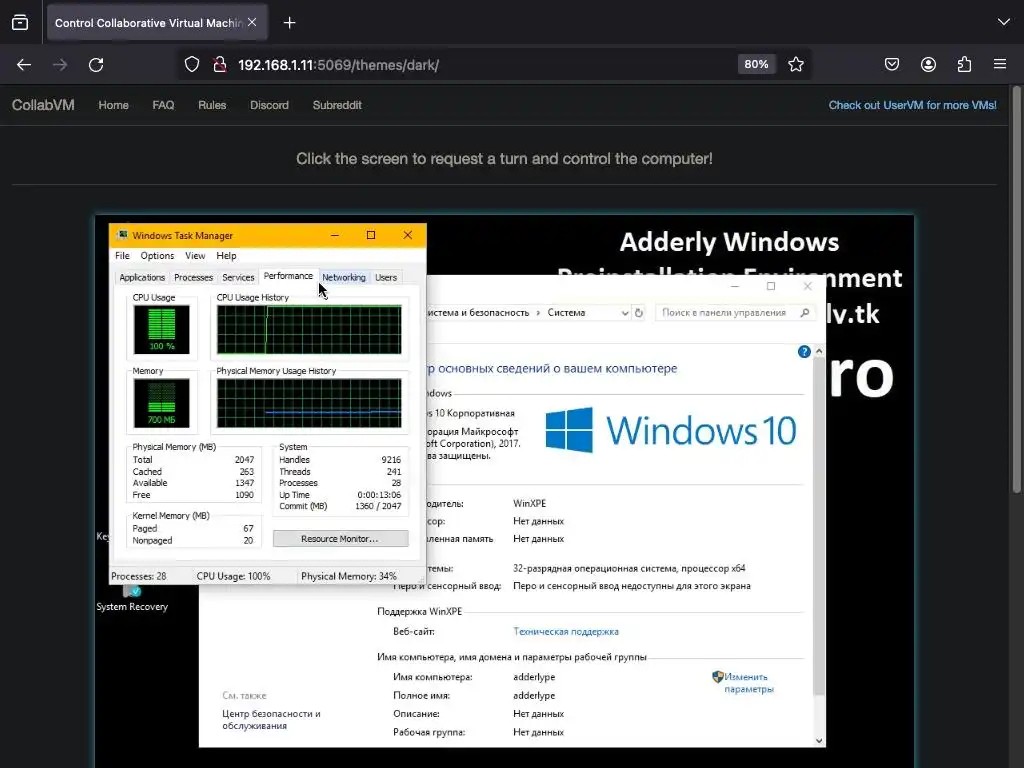This screenshot has width=1024, height=768.
Task: Close the Windows Task Manager window
Action: [x=408, y=235]
